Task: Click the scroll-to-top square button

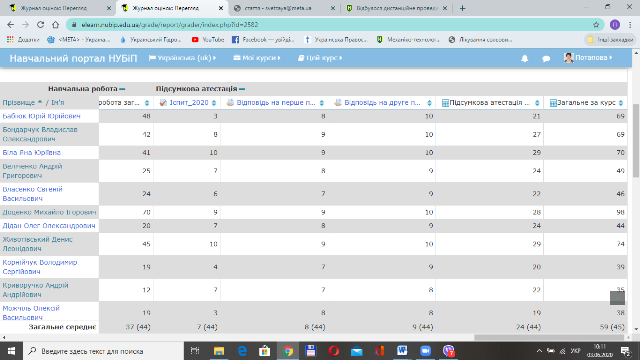Action: click(617, 298)
